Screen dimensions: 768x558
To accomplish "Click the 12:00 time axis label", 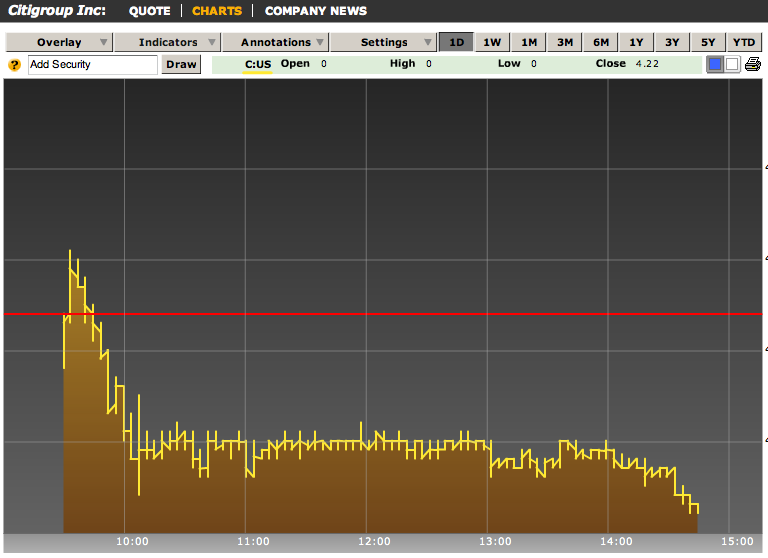I will pos(374,541).
